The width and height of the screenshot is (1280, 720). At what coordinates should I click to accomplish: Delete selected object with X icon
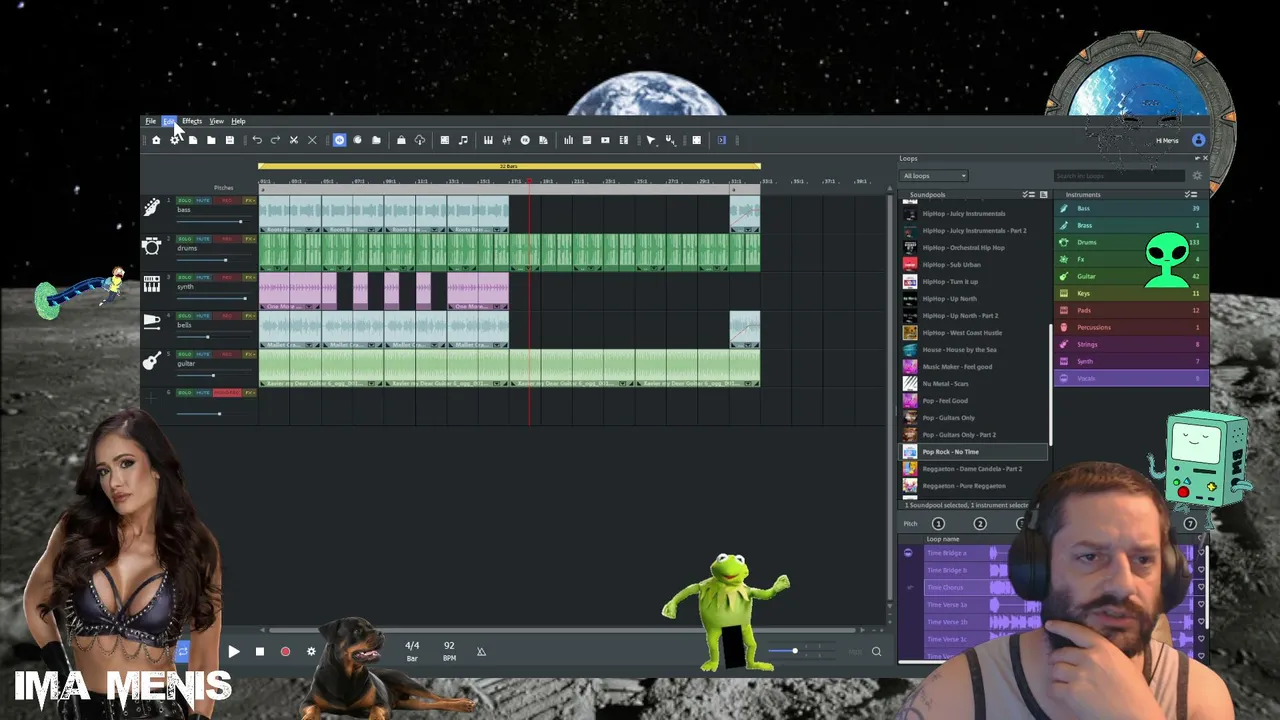(x=312, y=140)
